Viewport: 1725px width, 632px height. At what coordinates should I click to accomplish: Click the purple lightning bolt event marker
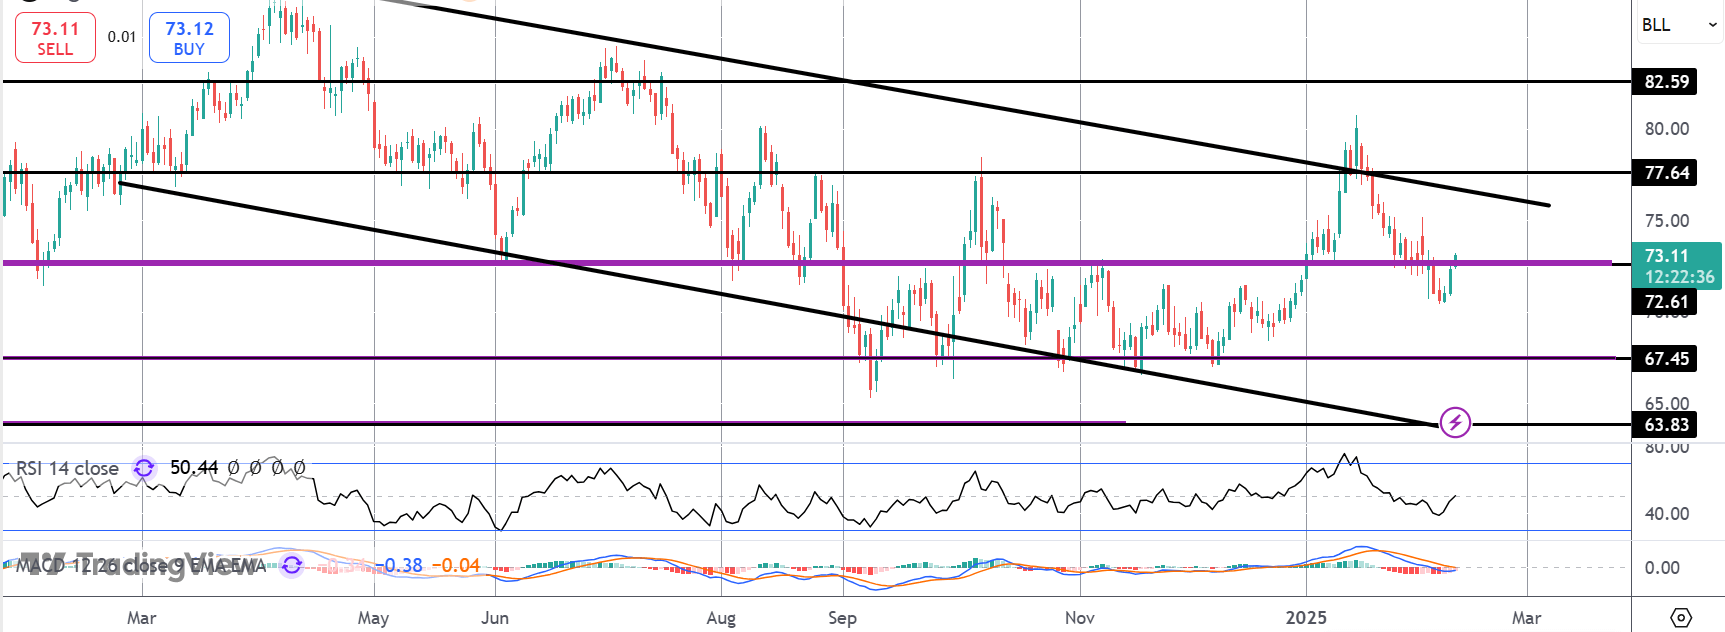pos(1455,422)
